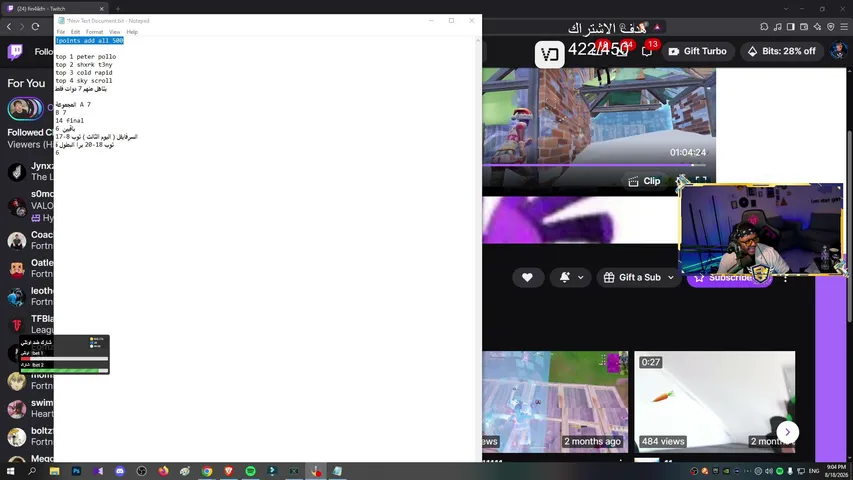Open the Twitch user avatar menu
This screenshot has width=853, height=480.
838,51
